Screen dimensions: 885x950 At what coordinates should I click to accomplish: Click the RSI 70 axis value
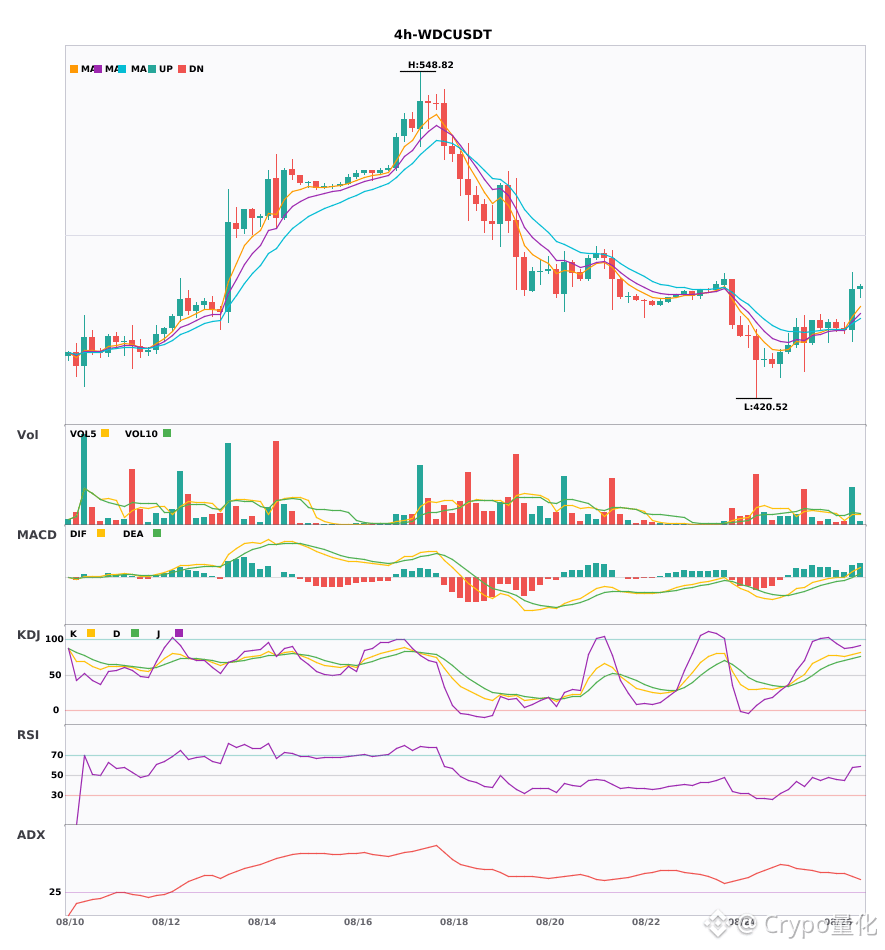pos(57,755)
